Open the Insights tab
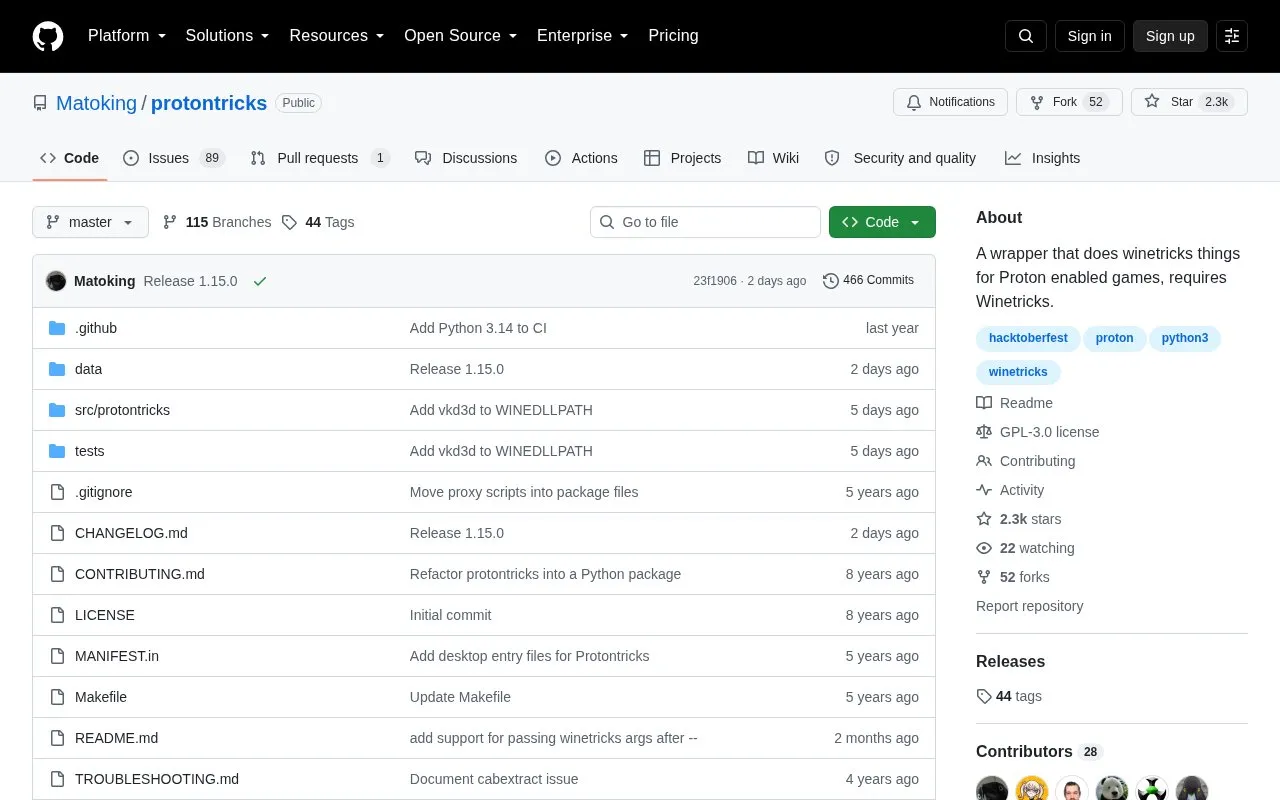Image resolution: width=1280 pixels, height=800 pixels. pyautogui.click(x=1043, y=158)
